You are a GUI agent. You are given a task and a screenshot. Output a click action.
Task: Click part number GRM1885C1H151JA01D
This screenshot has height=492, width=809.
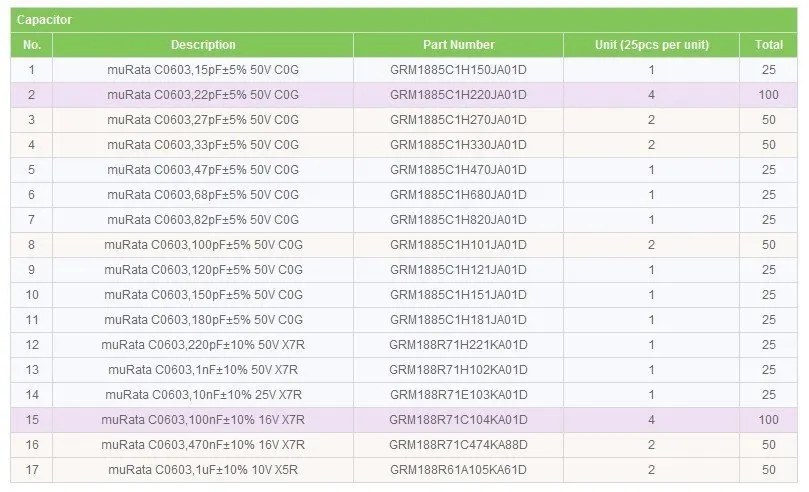458,295
